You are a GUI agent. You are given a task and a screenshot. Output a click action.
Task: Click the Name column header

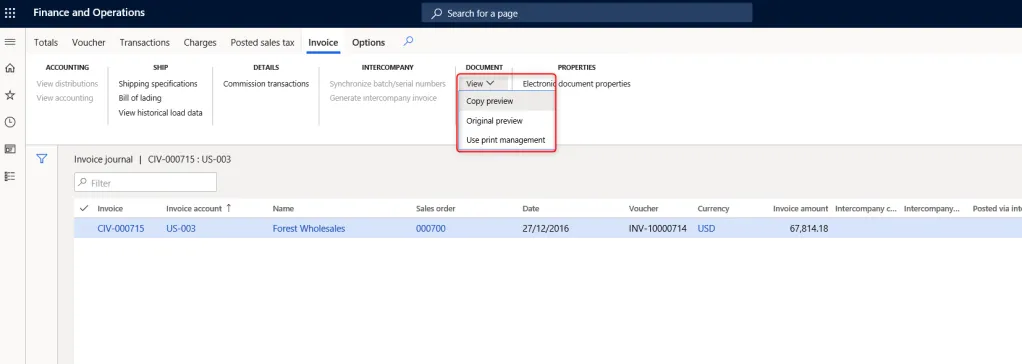283,209
